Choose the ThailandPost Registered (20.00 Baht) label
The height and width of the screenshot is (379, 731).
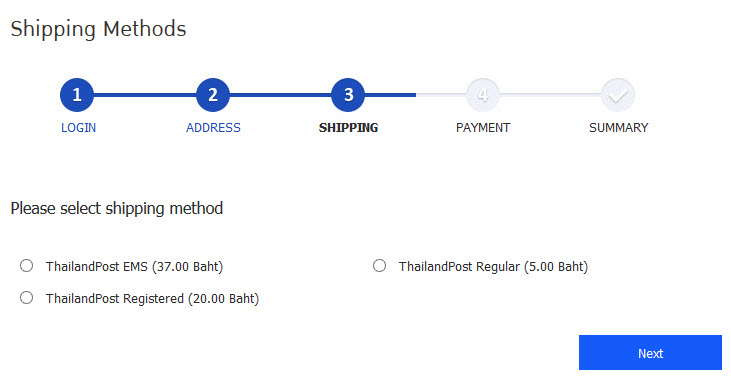(x=152, y=298)
